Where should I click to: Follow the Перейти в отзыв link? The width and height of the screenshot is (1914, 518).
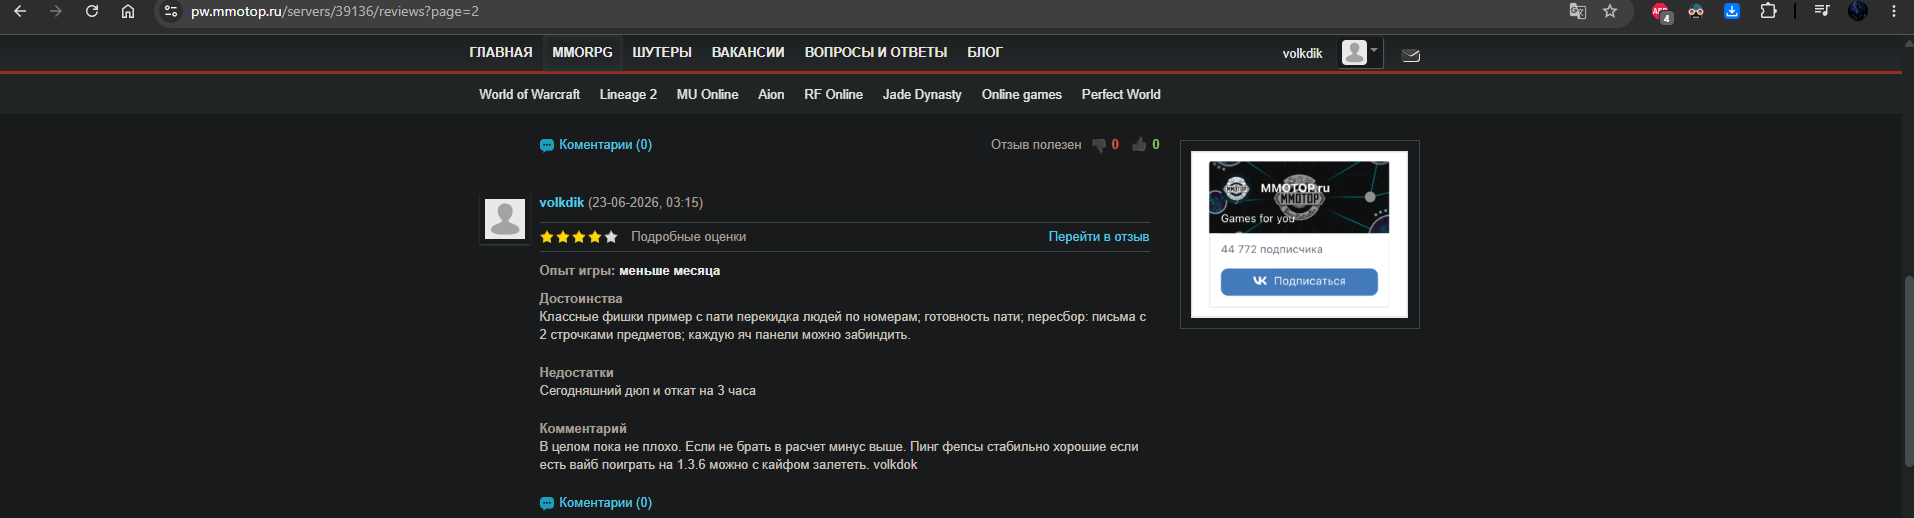1098,237
